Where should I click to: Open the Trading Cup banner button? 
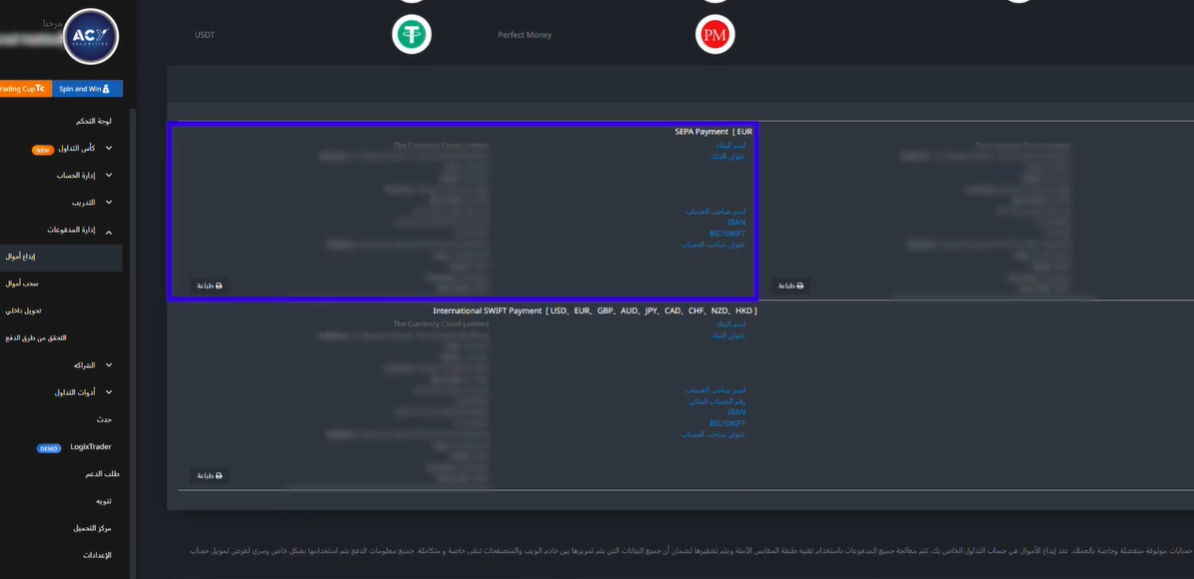pyautogui.click(x=24, y=89)
